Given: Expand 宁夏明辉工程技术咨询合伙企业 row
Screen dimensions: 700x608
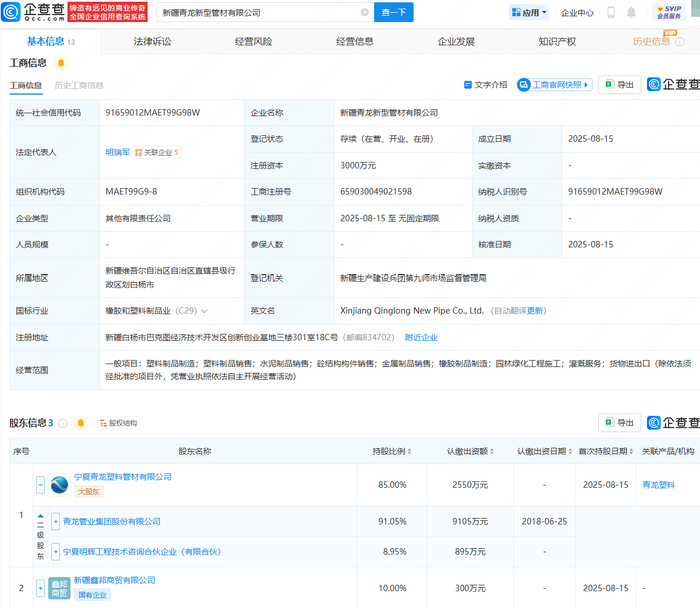Looking at the screenshot, I should tap(55, 552).
